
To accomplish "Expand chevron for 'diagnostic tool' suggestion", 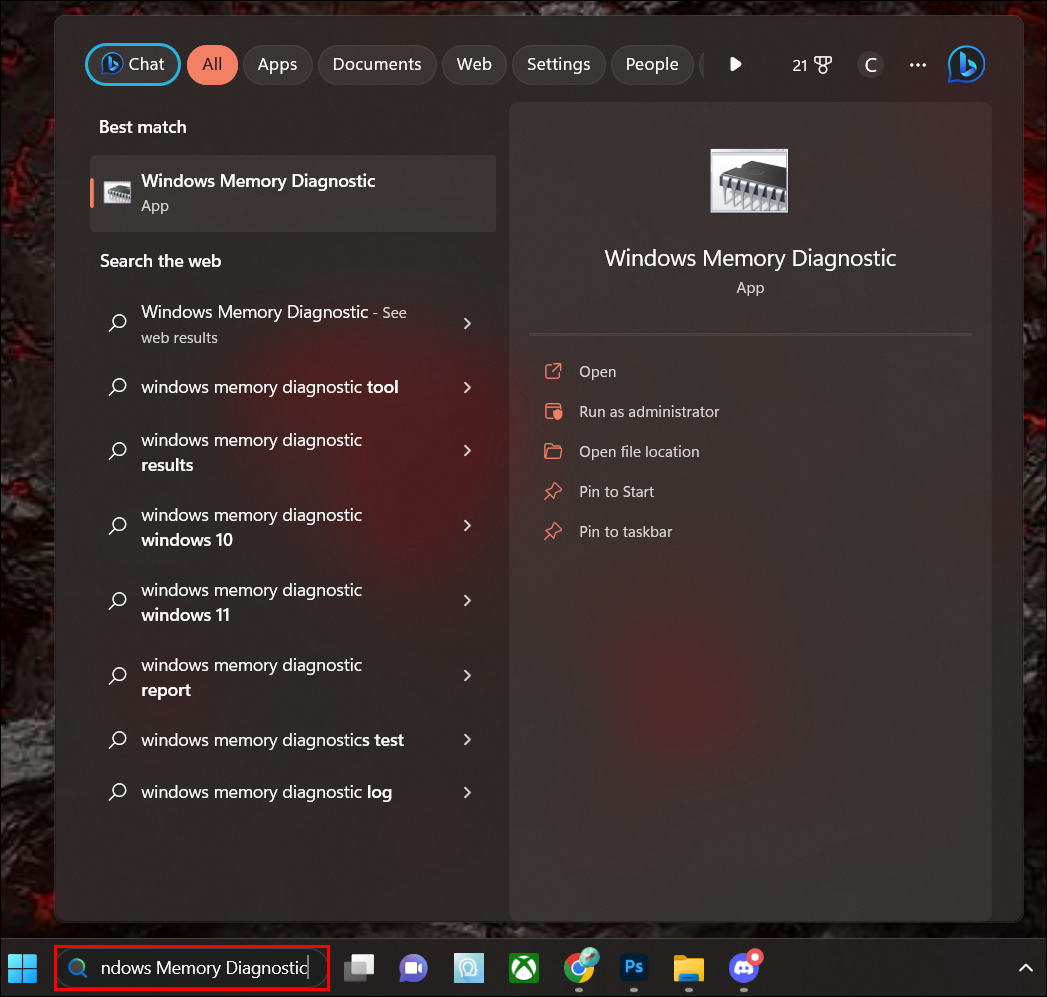I will click(467, 387).
